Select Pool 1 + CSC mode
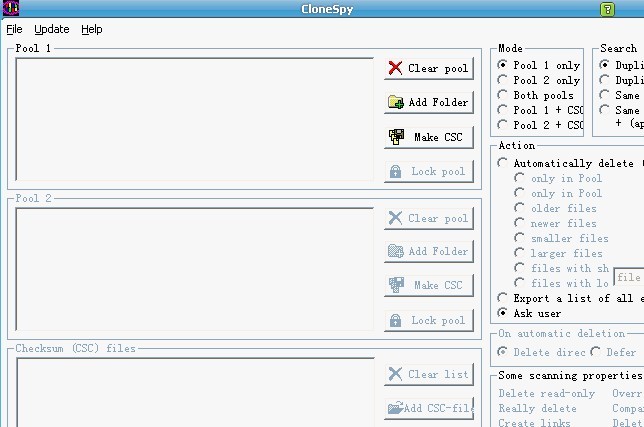This screenshot has height=427, width=644. click(503, 110)
